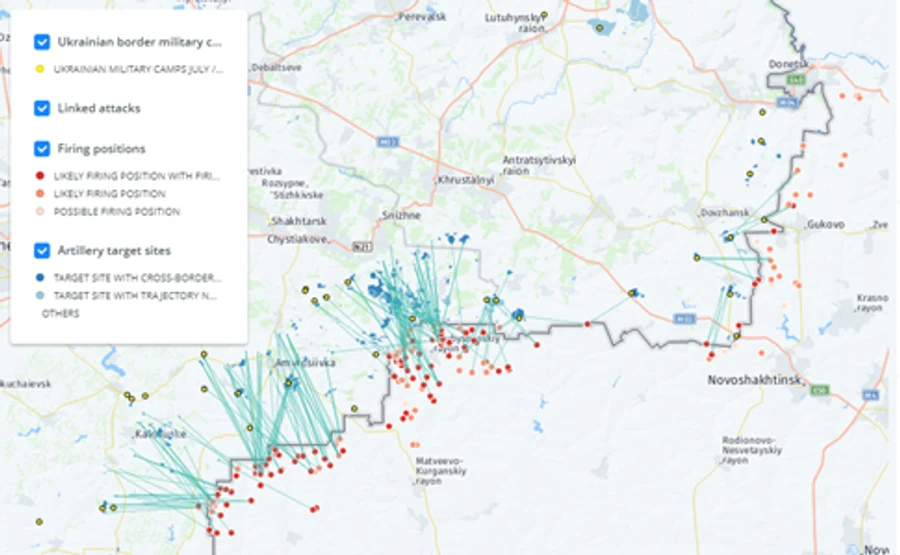
Task: Click light blue Target site with trajectory swatch
Action: click(x=40, y=296)
